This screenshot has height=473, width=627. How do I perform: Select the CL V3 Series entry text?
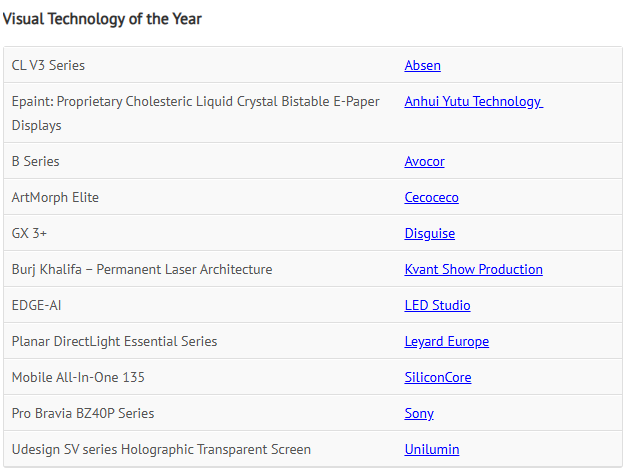(x=48, y=65)
